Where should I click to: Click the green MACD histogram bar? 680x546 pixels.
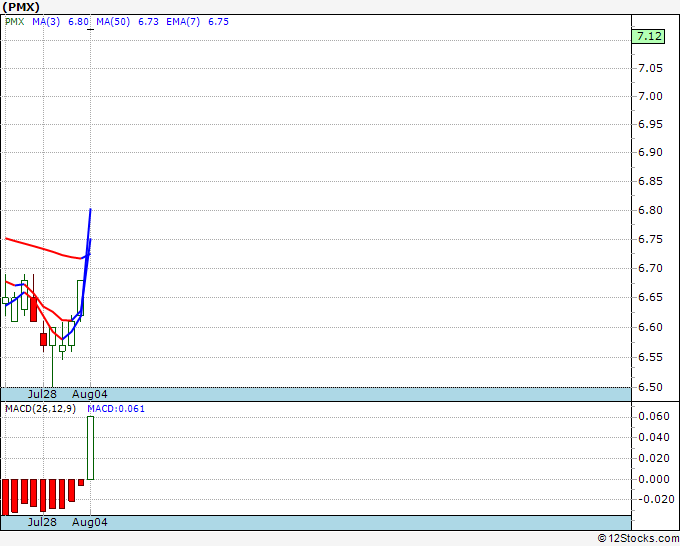90,448
